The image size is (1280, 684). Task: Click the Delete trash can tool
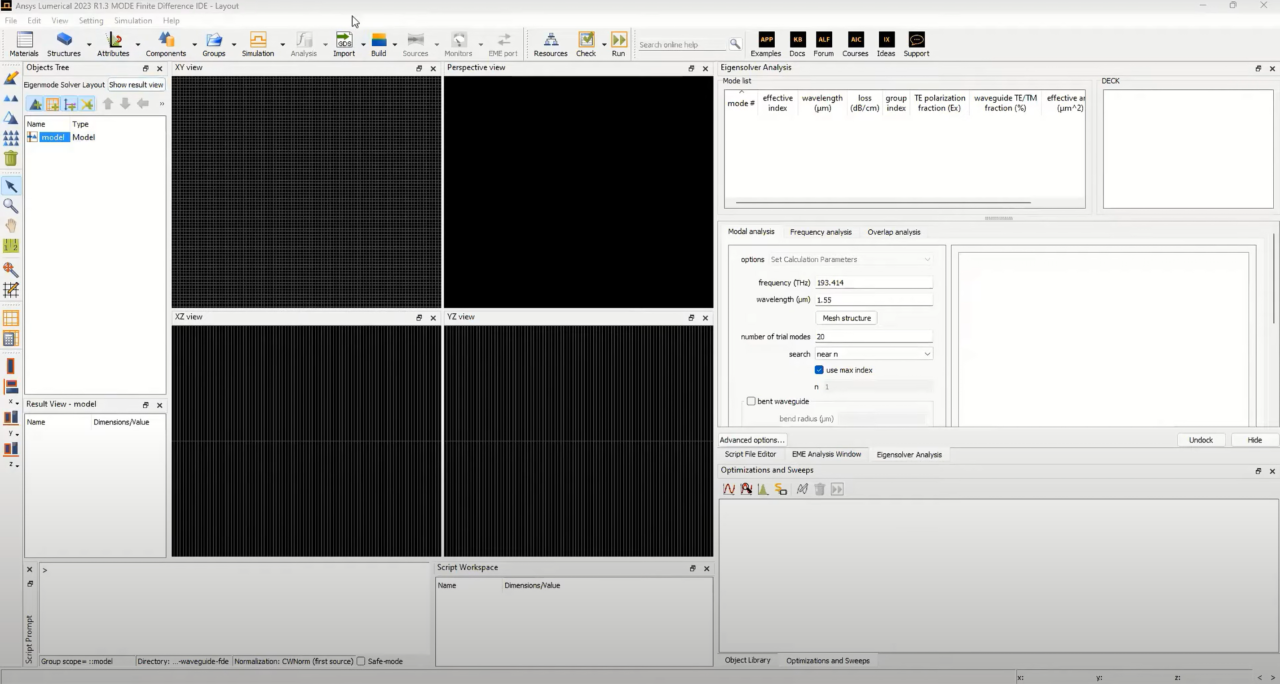(11, 158)
